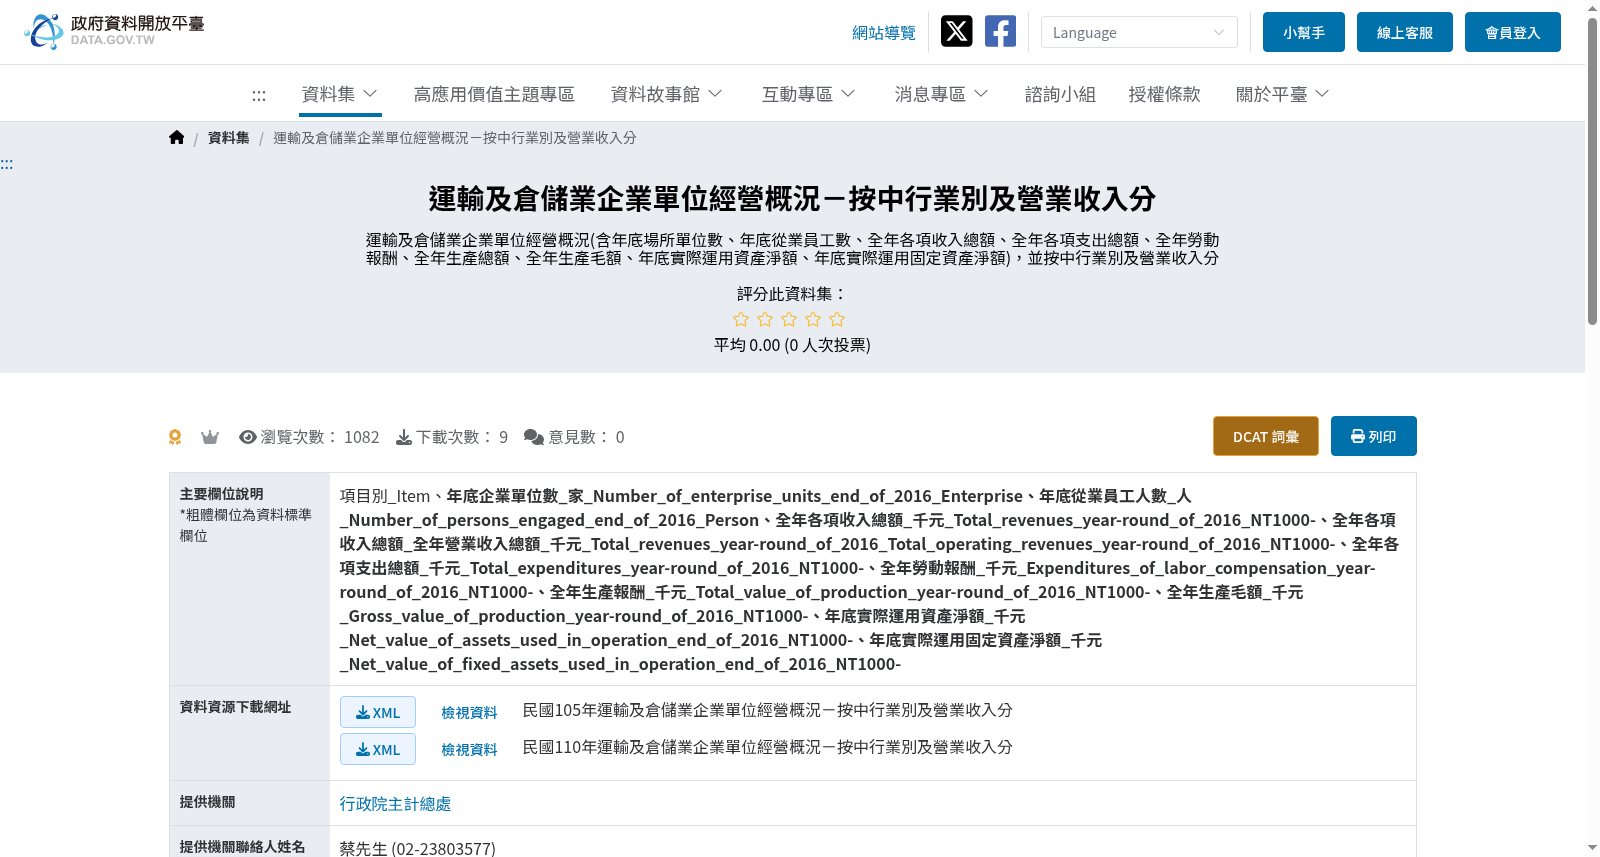Click the DATA.GOV.TW site logo
This screenshot has width=1600, height=857.
click(x=114, y=31)
